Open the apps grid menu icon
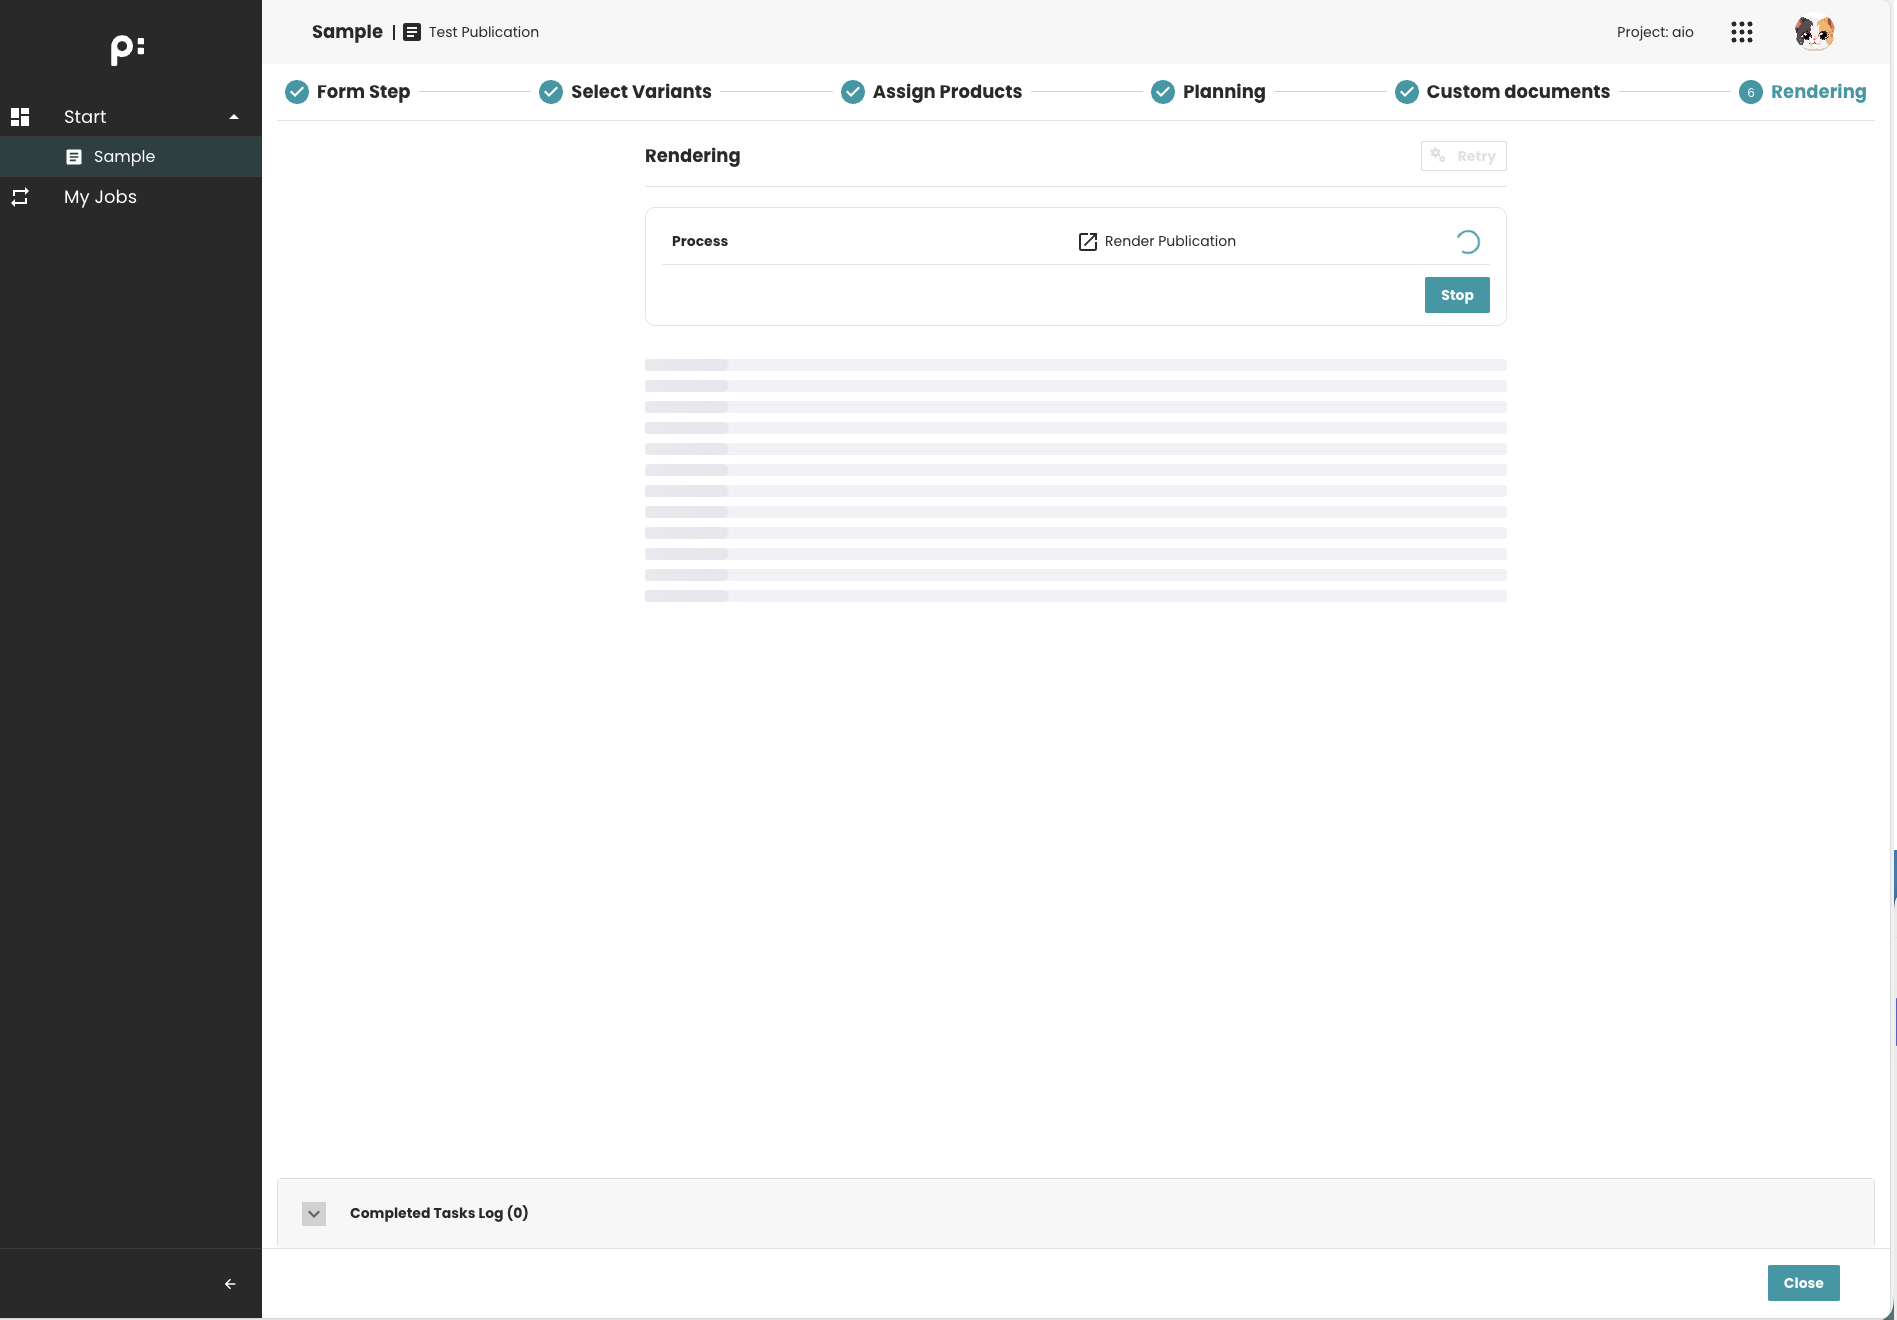1897x1320 pixels. pos(1741,32)
